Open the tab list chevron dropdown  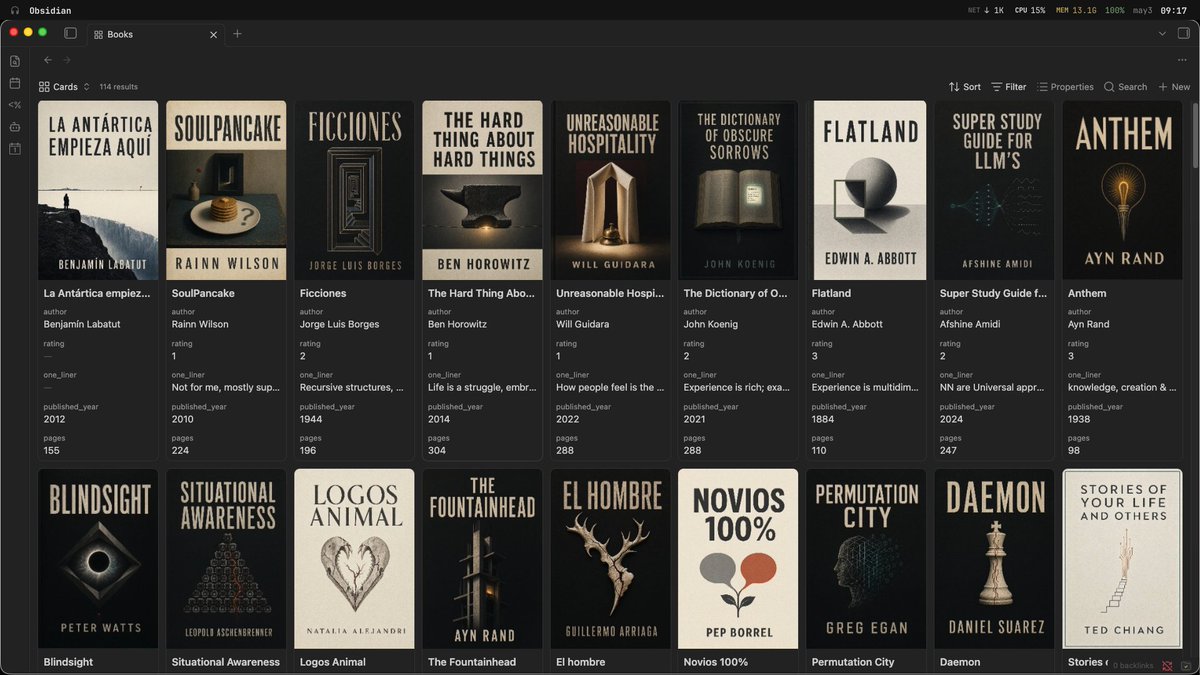[1162, 34]
